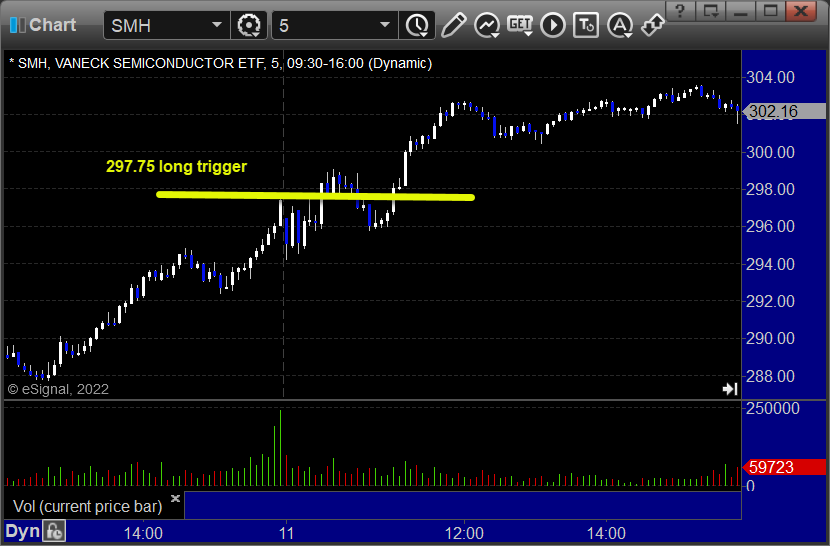Toggle the Dyn dynamic scaling button
Image resolution: width=830 pixels, height=546 pixels.
pos(23,531)
